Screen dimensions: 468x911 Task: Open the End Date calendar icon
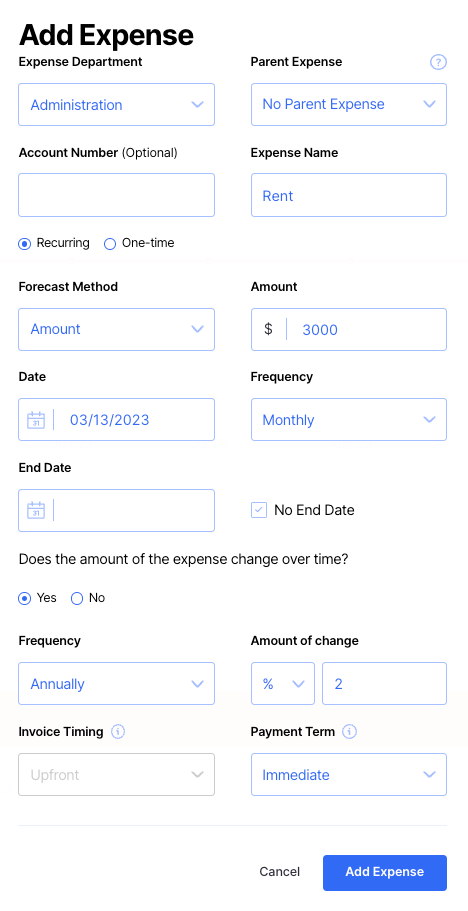[x=36, y=510]
